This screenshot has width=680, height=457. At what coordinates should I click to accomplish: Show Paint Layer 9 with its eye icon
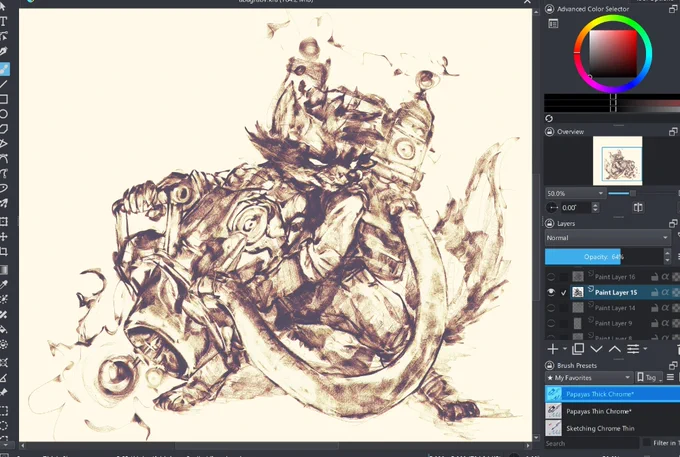coord(551,323)
